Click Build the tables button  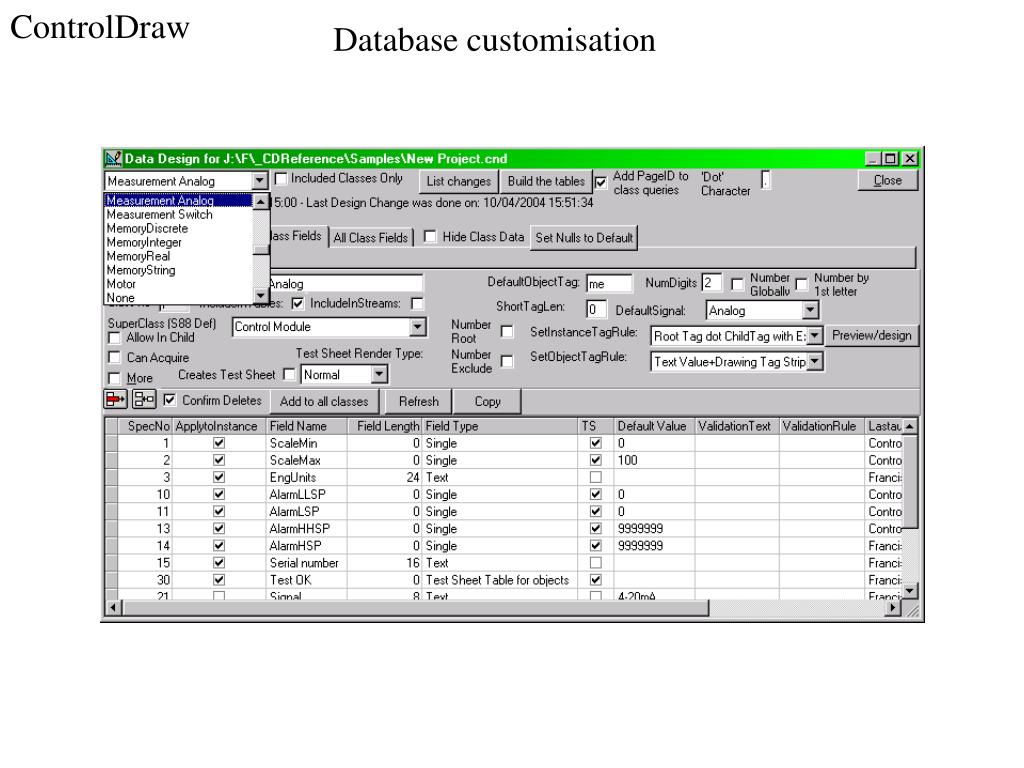click(546, 182)
